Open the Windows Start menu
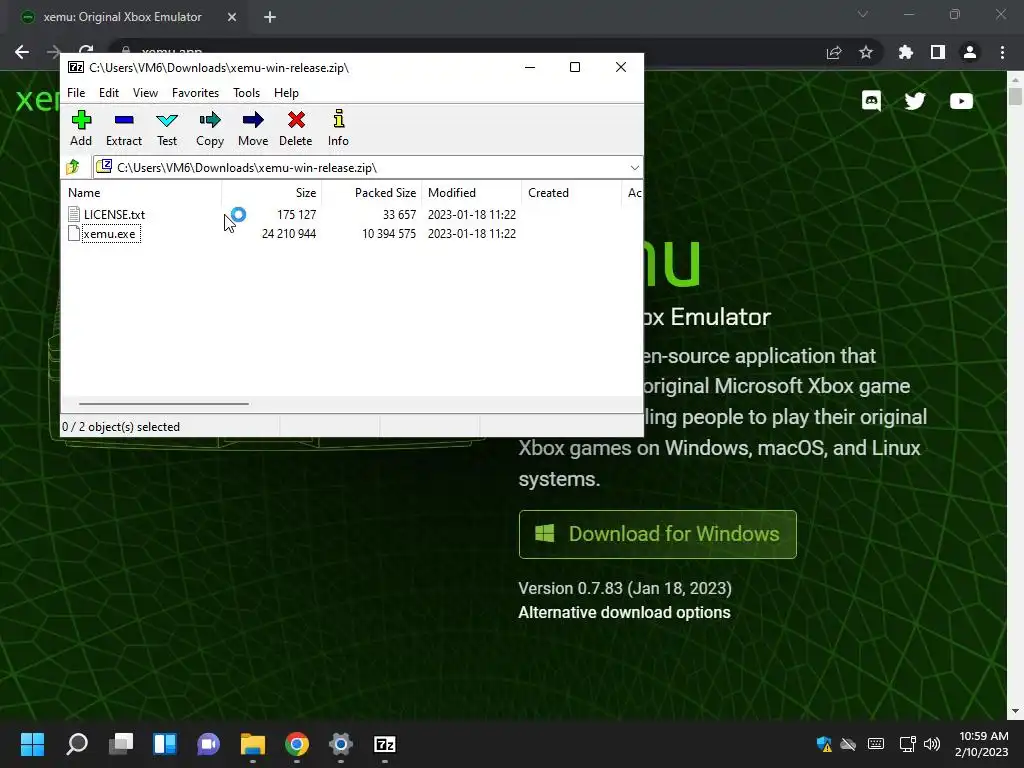Image resolution: width=1024 pixels, height=768 pixels. click(x=32, y=744)
